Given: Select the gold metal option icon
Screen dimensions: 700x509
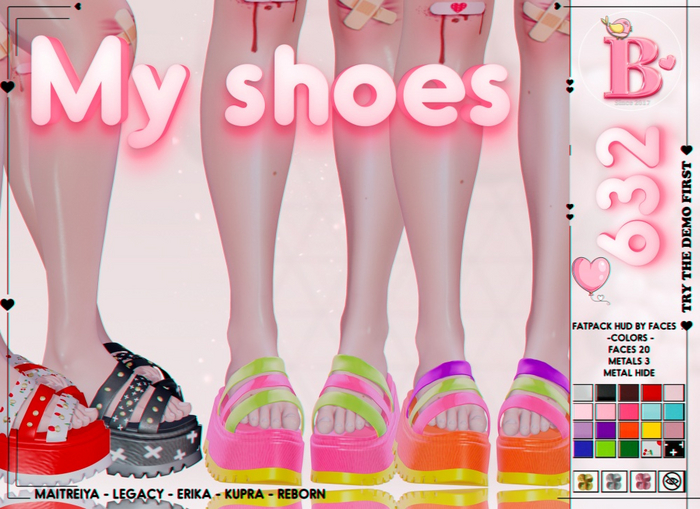Looking at the screenshot, I should coord(586,481).
